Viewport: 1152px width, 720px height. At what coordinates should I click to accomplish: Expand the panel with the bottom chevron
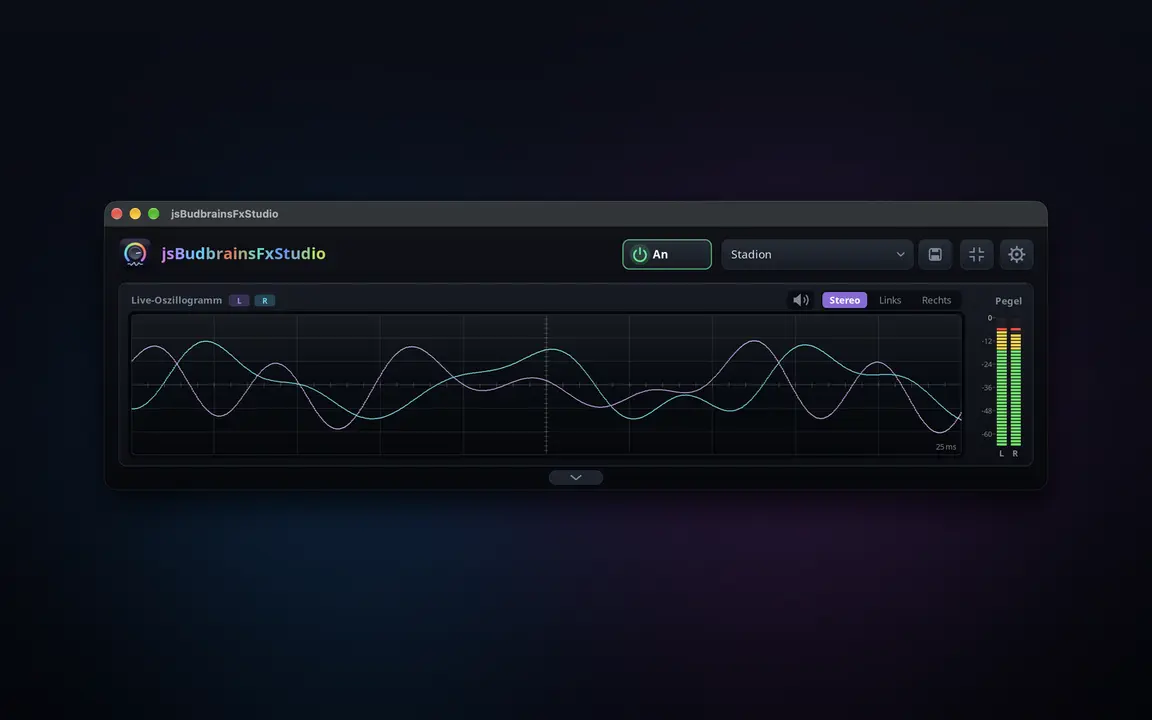(x=576, y=478)
